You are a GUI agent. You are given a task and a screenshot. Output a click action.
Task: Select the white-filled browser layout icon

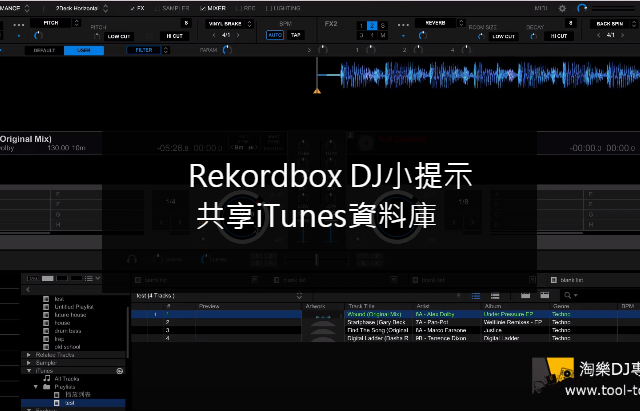(48, 278)
